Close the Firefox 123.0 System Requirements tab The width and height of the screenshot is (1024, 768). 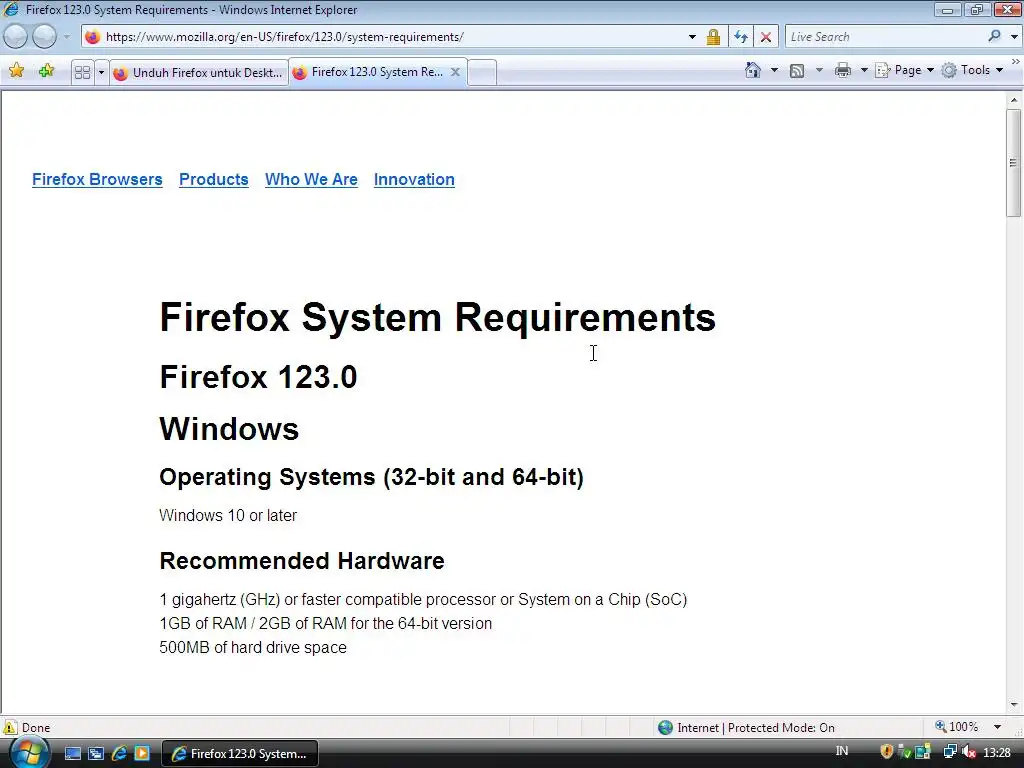[455, 72]
